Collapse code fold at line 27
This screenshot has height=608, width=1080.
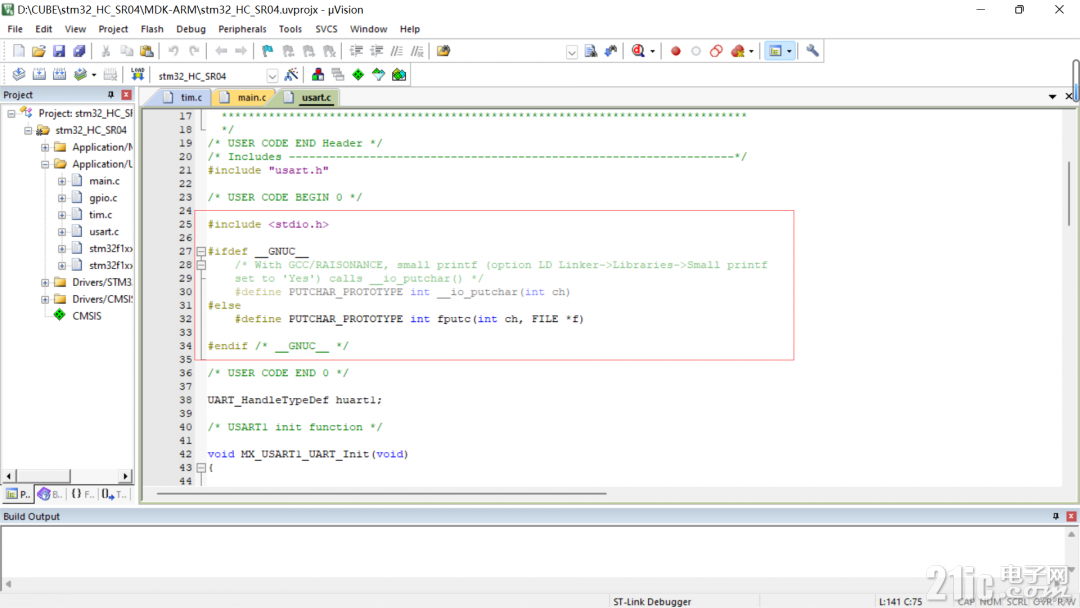click(x=201, y=251)
